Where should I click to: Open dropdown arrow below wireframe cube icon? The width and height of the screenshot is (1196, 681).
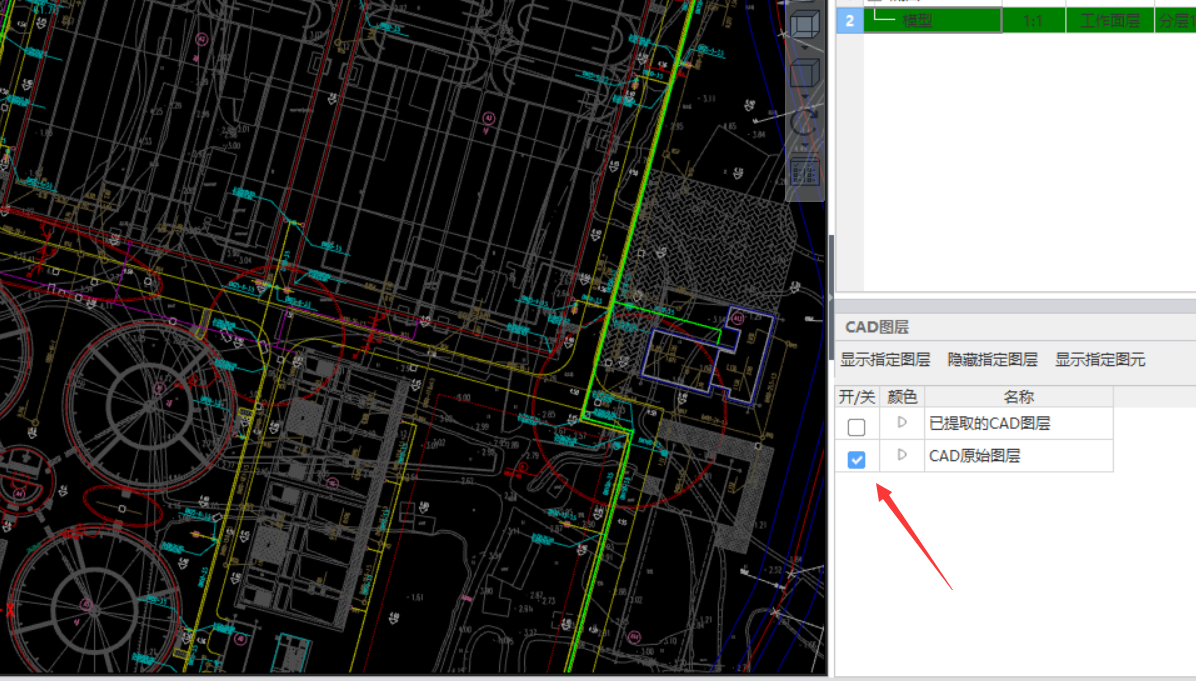[805, 49]
